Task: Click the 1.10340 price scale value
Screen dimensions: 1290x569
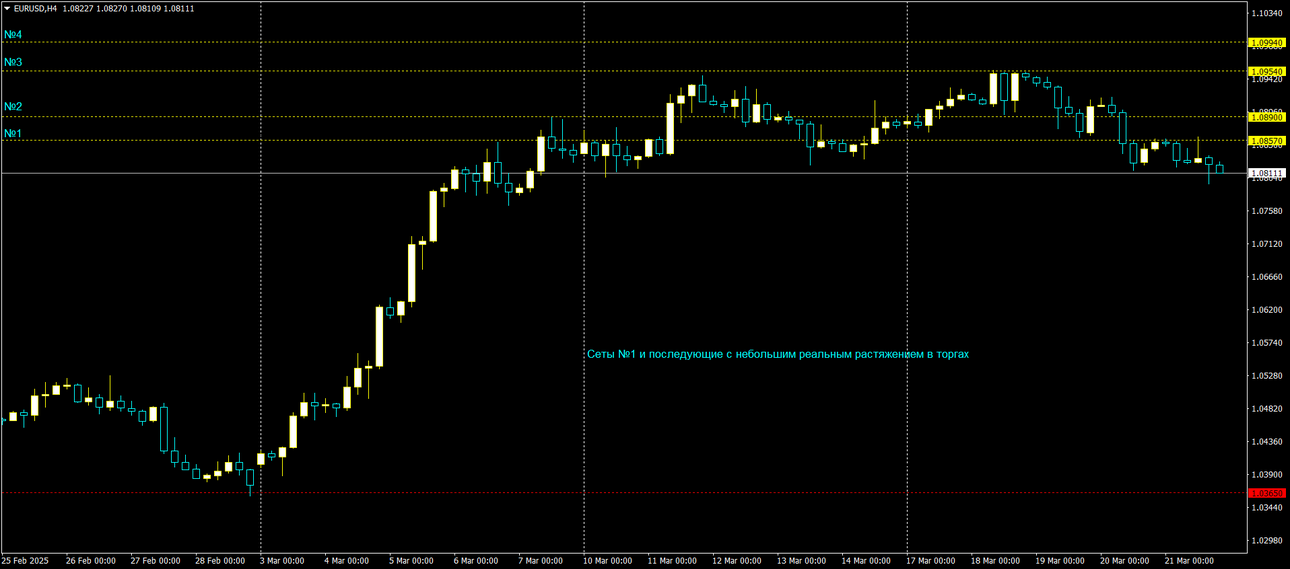Action: 1268,13
